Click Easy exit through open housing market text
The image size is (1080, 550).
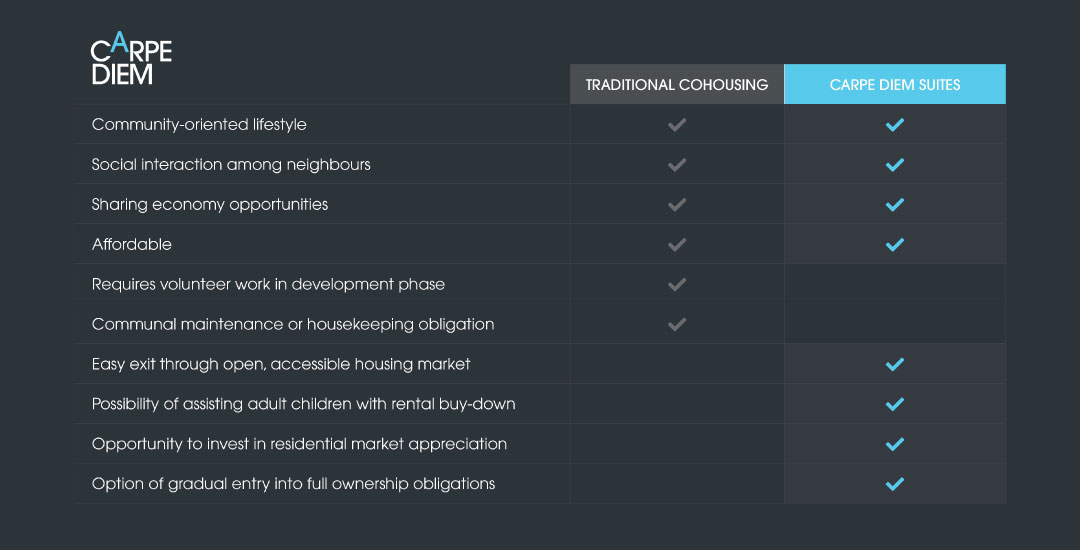tap(281, 364)
